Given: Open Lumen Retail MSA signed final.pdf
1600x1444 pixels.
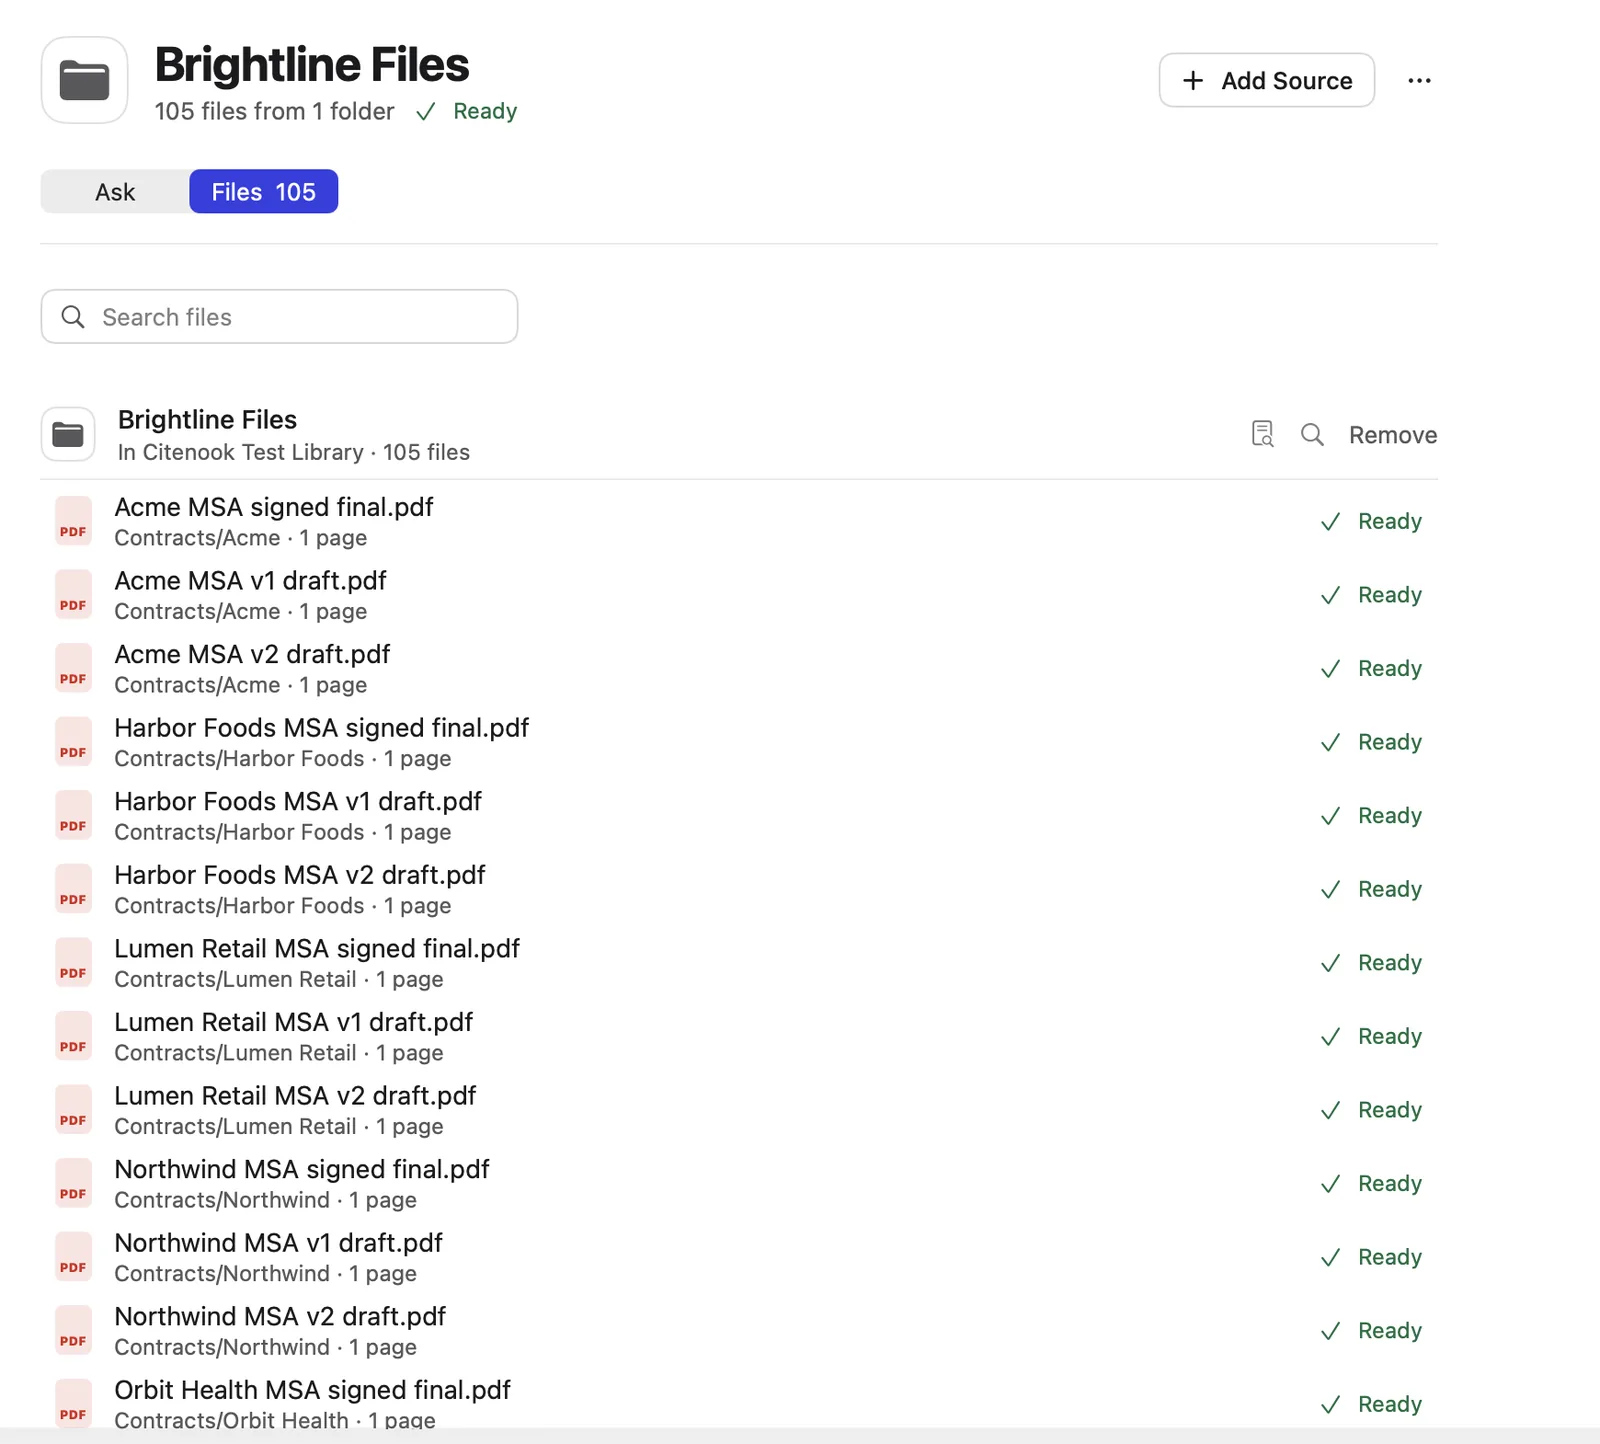Looking at the screenshot, I should coord(317,949).
